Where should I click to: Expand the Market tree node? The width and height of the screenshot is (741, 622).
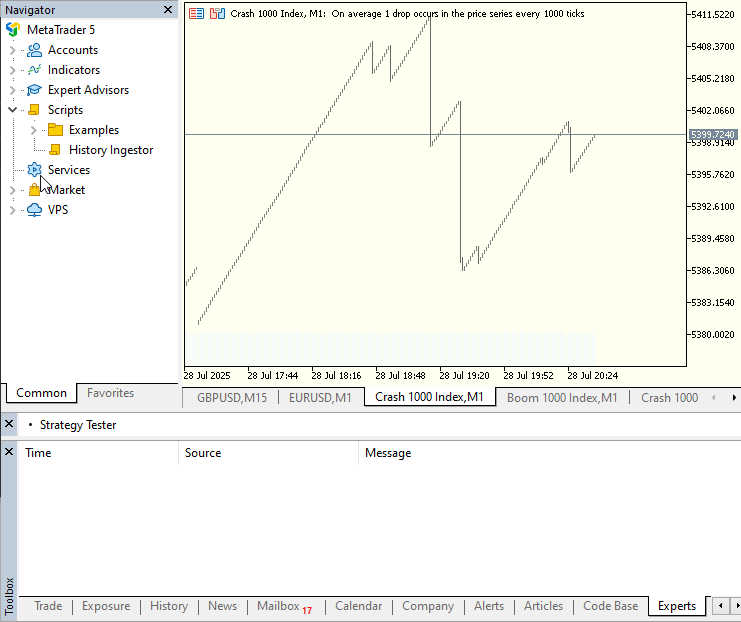(x=13, y=190)
